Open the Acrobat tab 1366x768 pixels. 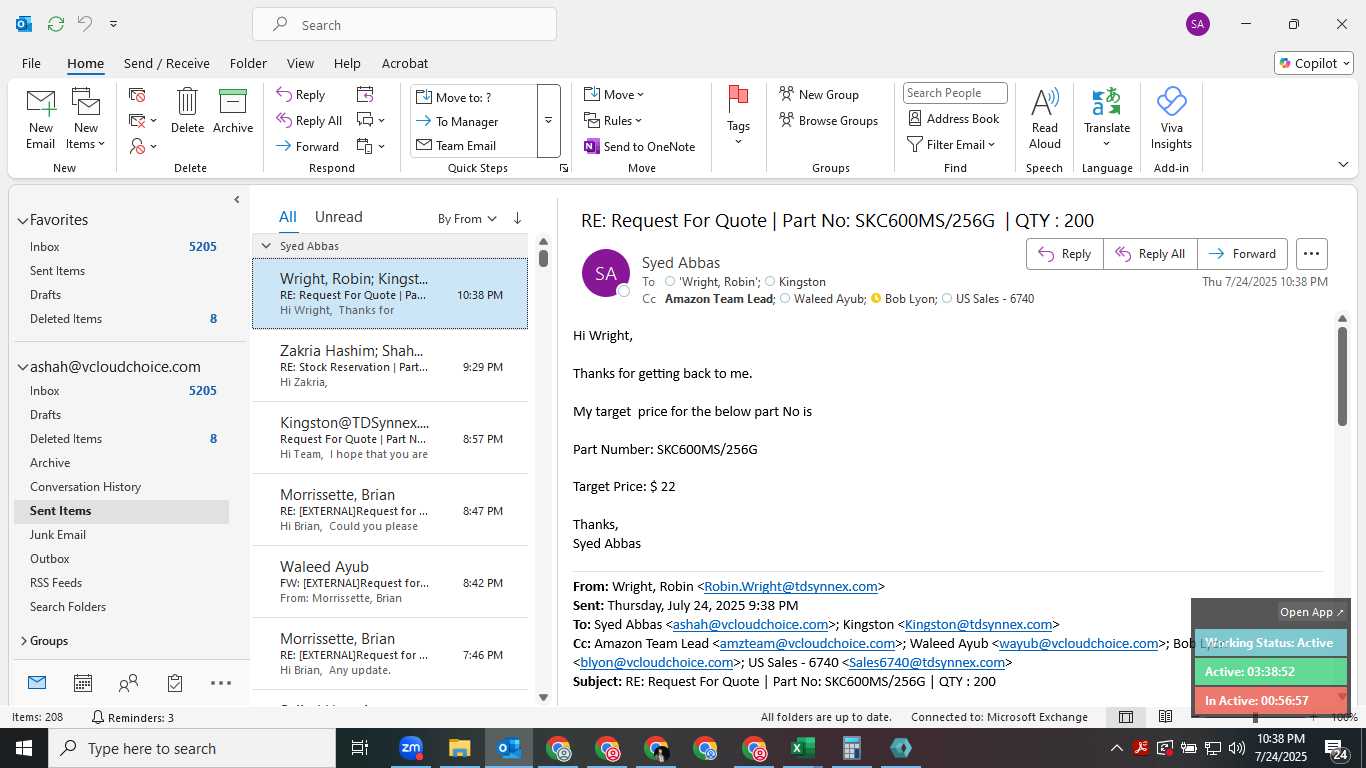pyautogui.click(x=405, y=63)
